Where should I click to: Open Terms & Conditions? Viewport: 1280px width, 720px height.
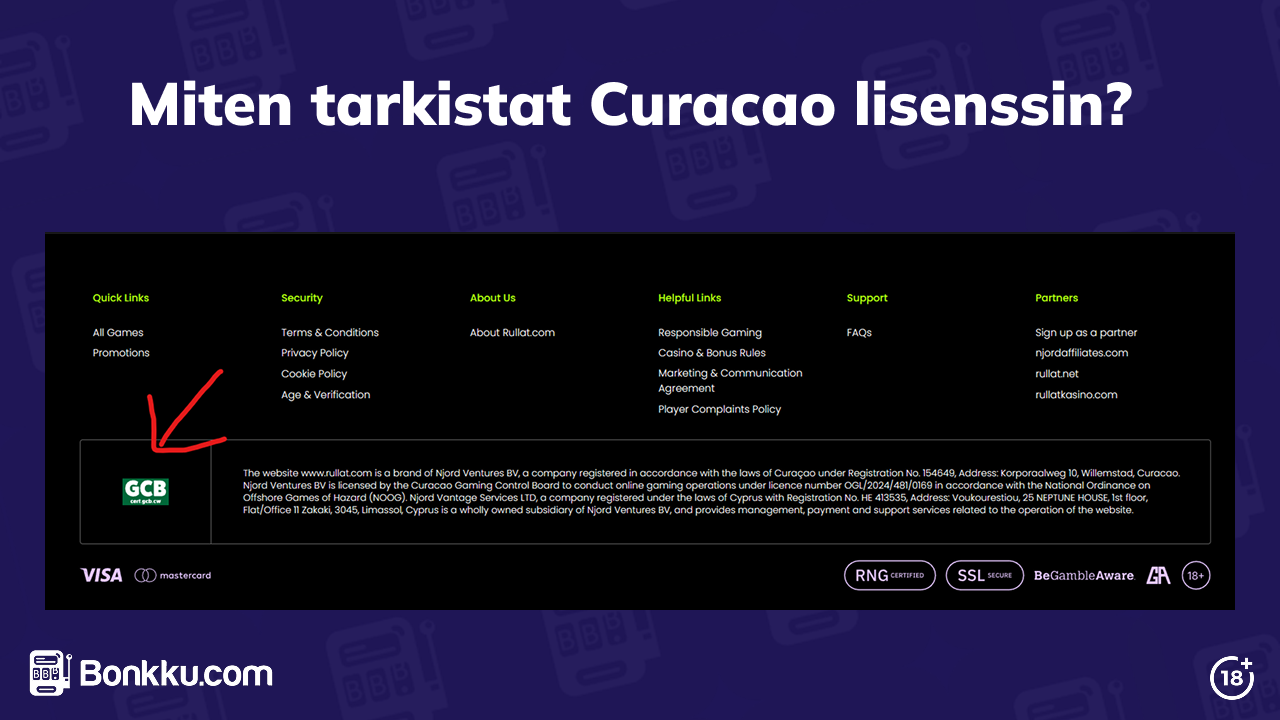click(x=330, y=333)
